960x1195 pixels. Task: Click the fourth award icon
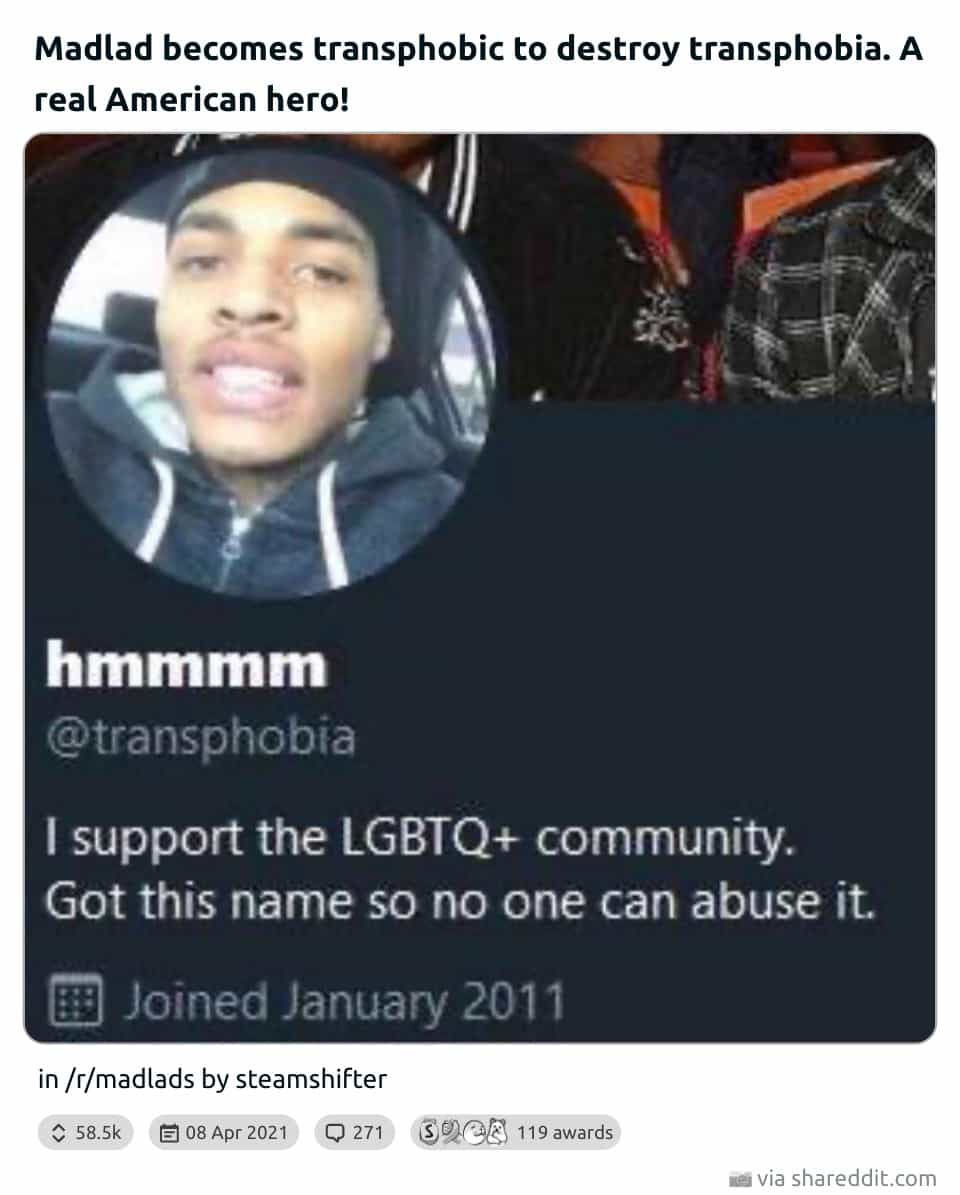497,1133
